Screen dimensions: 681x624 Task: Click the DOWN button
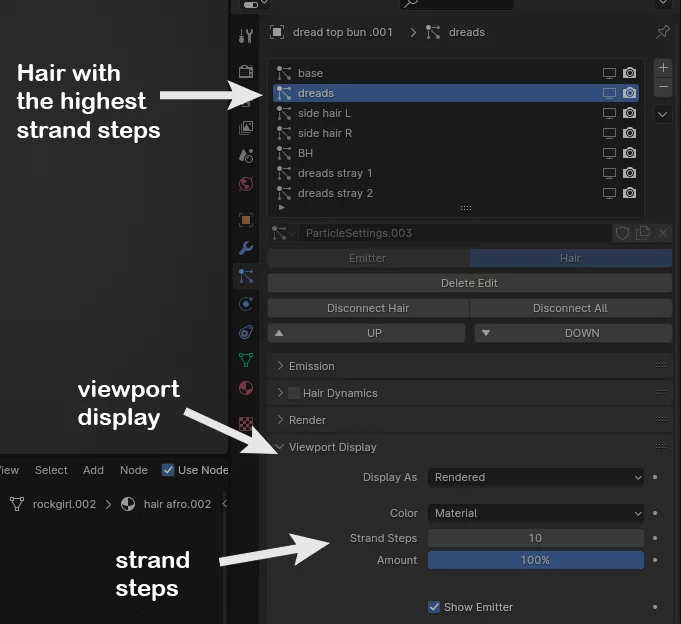[573, 333]
